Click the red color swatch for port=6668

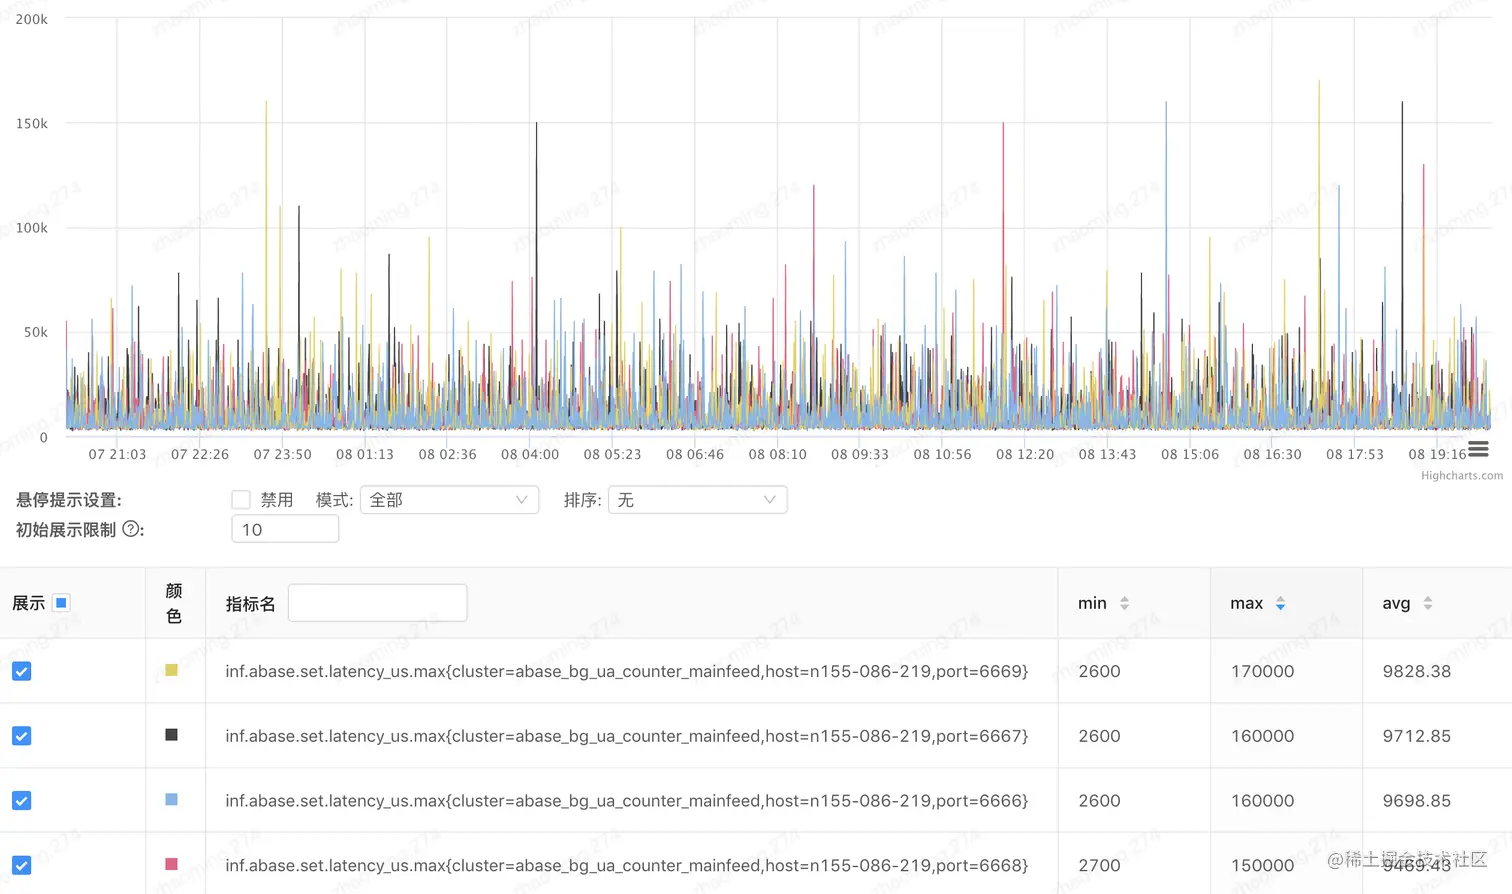[x=171, y=864]
